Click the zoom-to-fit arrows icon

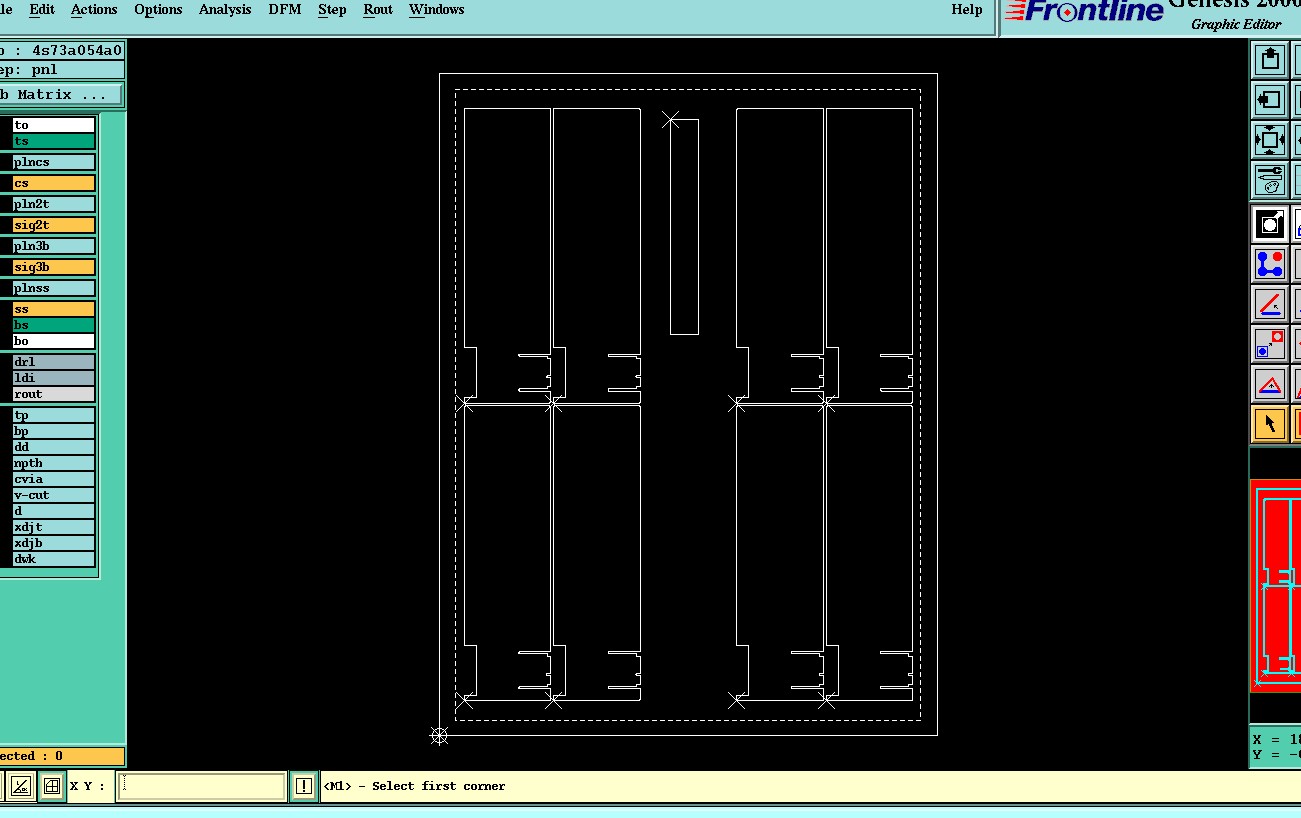[1270, 140]
